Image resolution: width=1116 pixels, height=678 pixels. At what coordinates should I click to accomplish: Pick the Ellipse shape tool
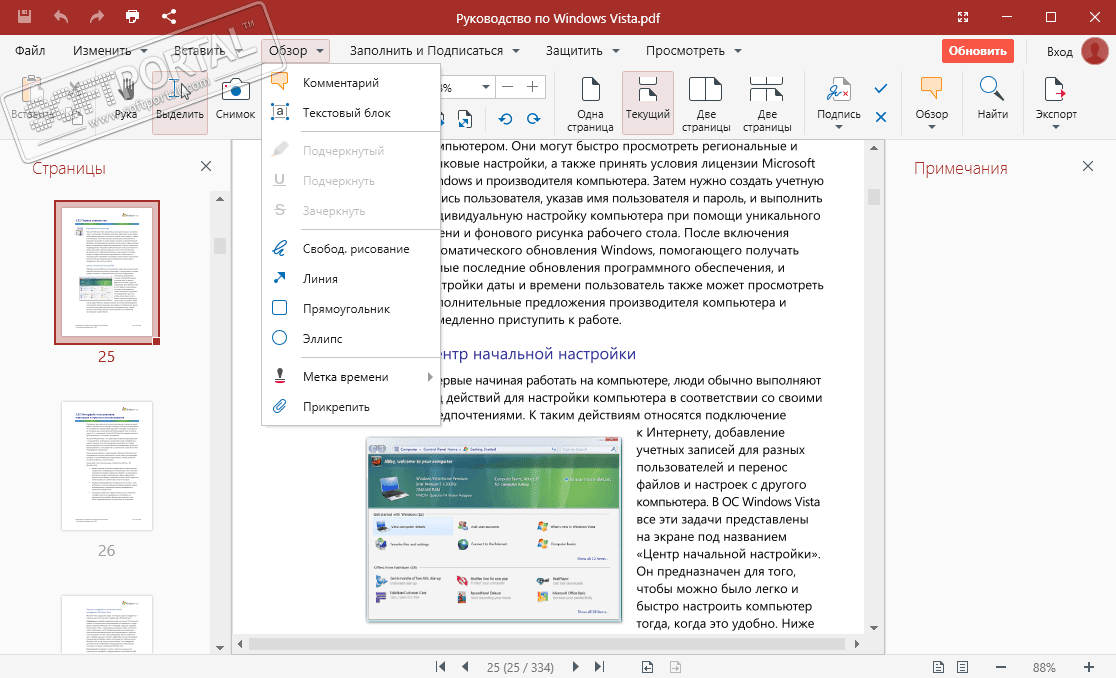coord(322,339)
